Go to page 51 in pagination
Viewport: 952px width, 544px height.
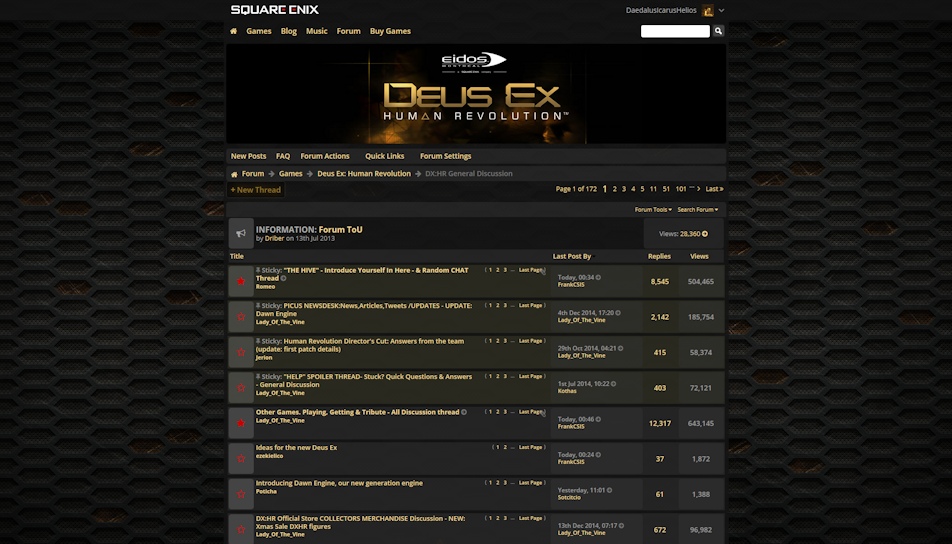[666, 189]
